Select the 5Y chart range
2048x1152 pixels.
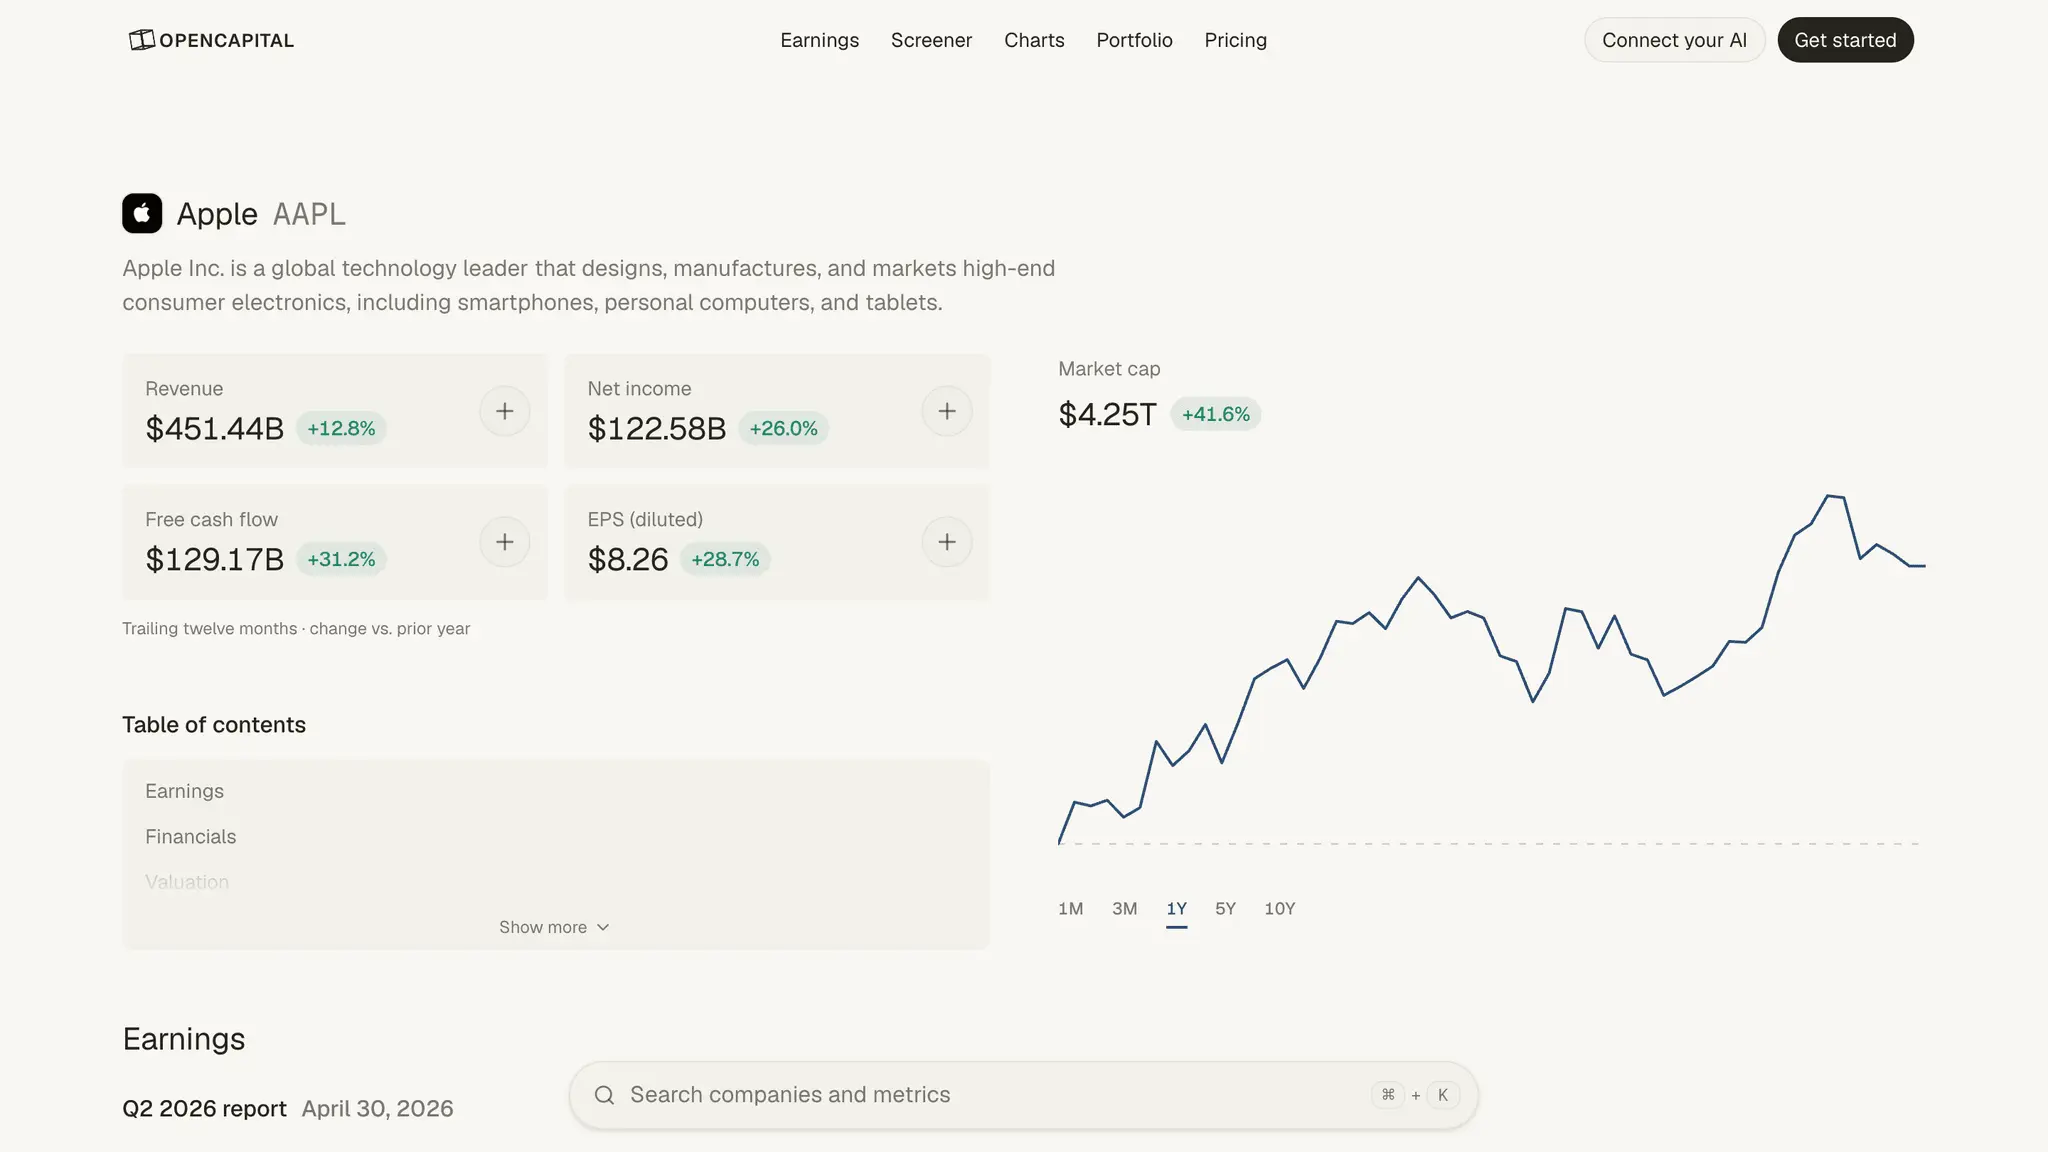coord(1225,909)
